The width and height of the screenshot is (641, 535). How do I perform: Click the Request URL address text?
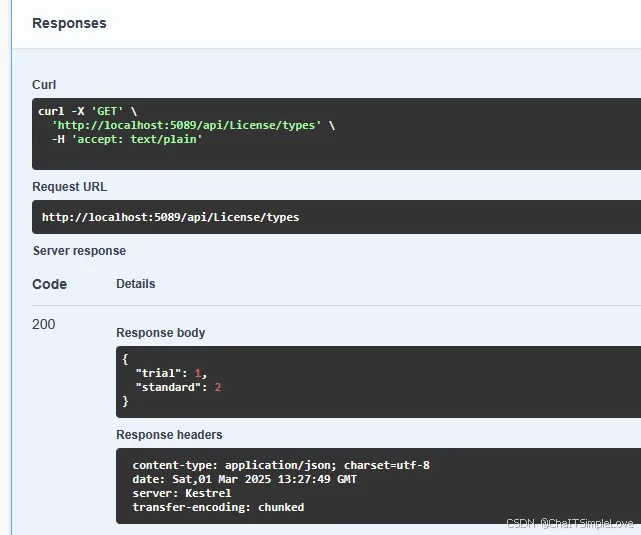(170, 217)
